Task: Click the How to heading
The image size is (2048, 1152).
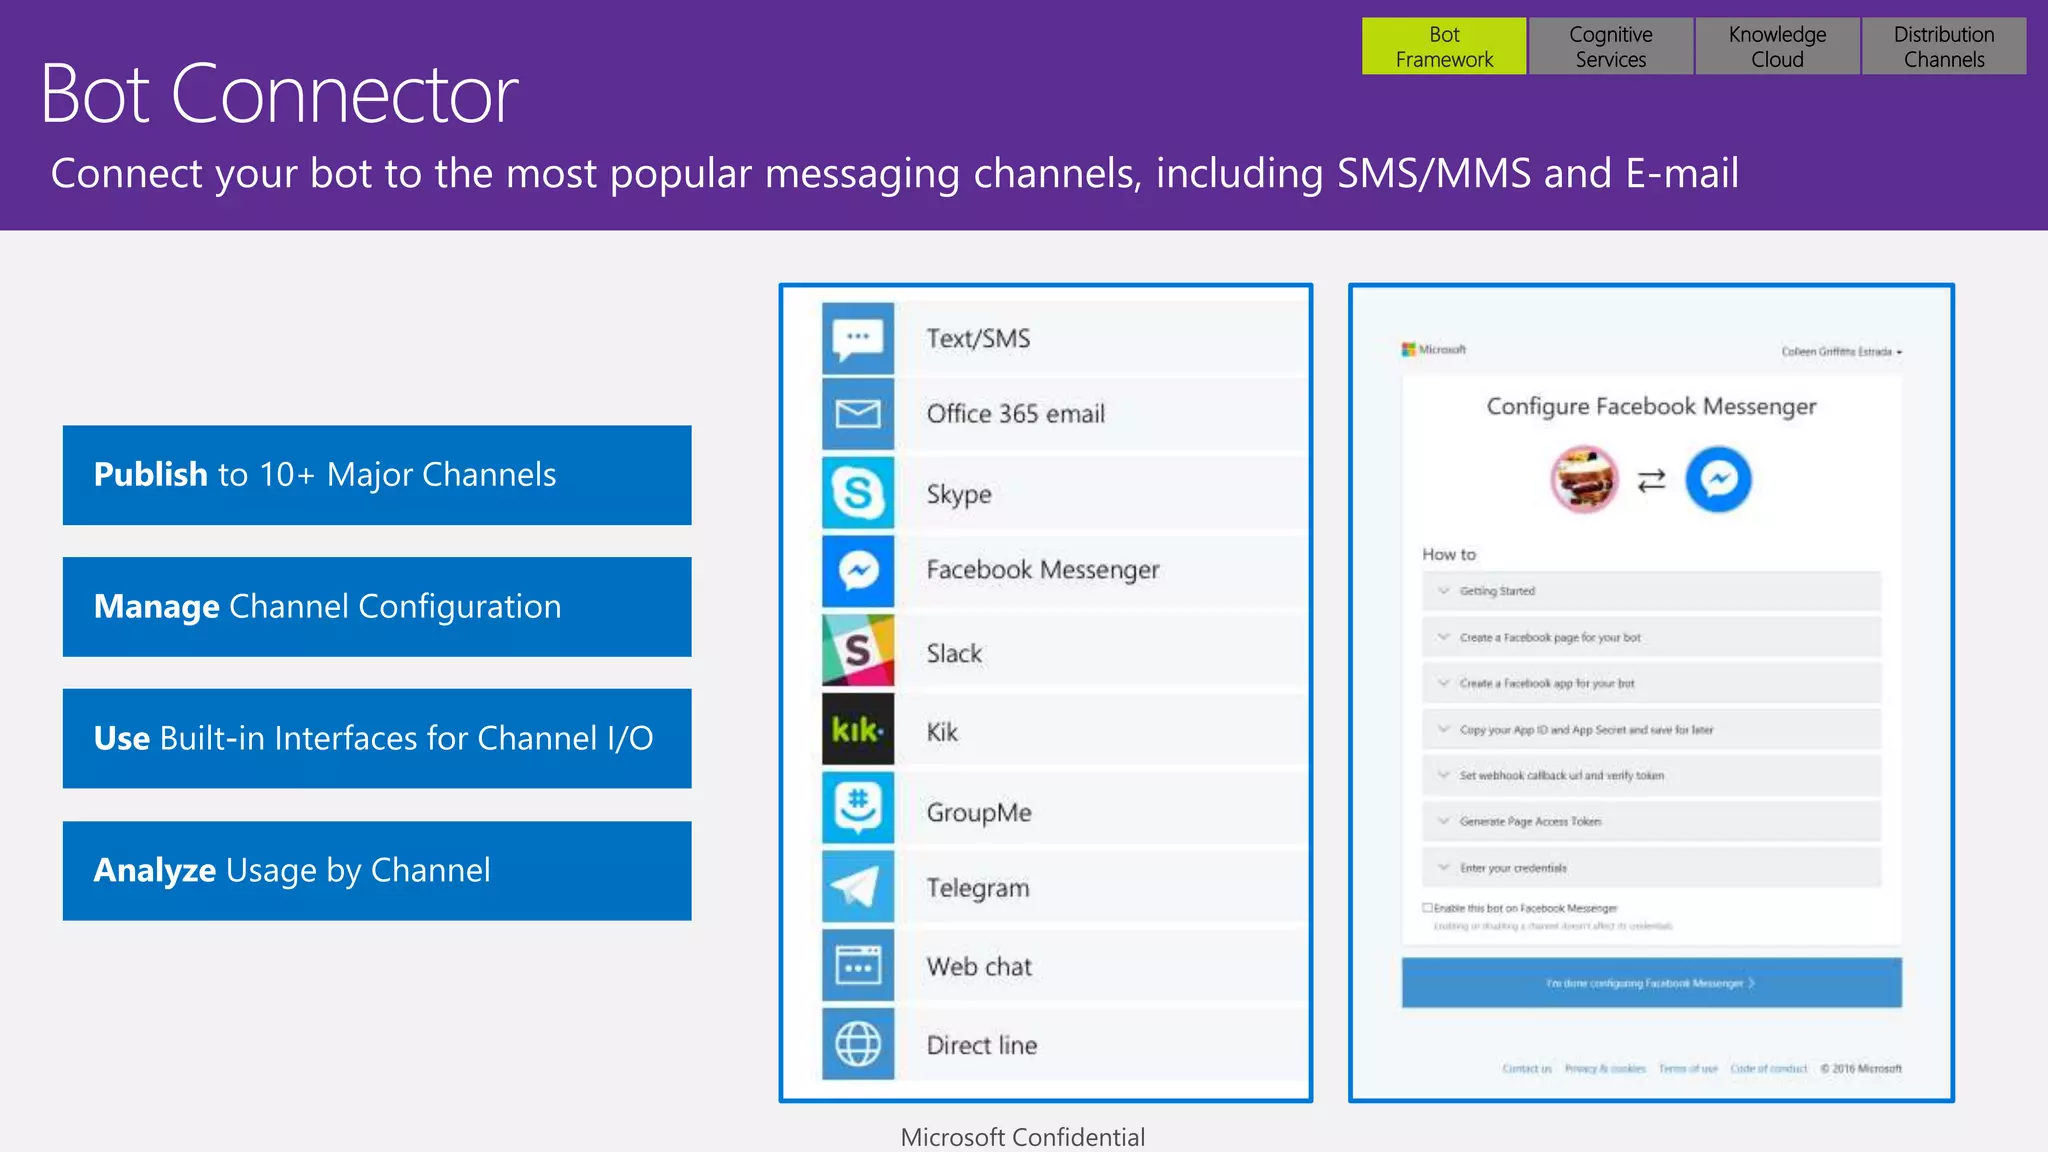Action: [1449, 554]
